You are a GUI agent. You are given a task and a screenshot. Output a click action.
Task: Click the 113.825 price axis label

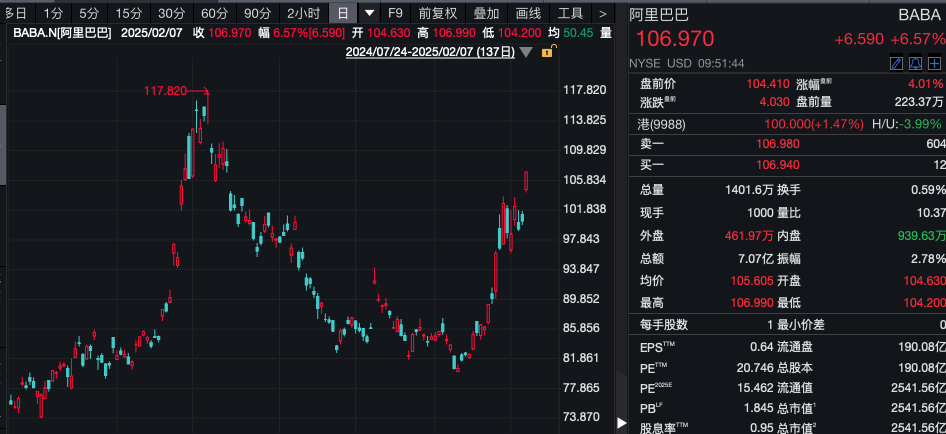coord(584,120)
